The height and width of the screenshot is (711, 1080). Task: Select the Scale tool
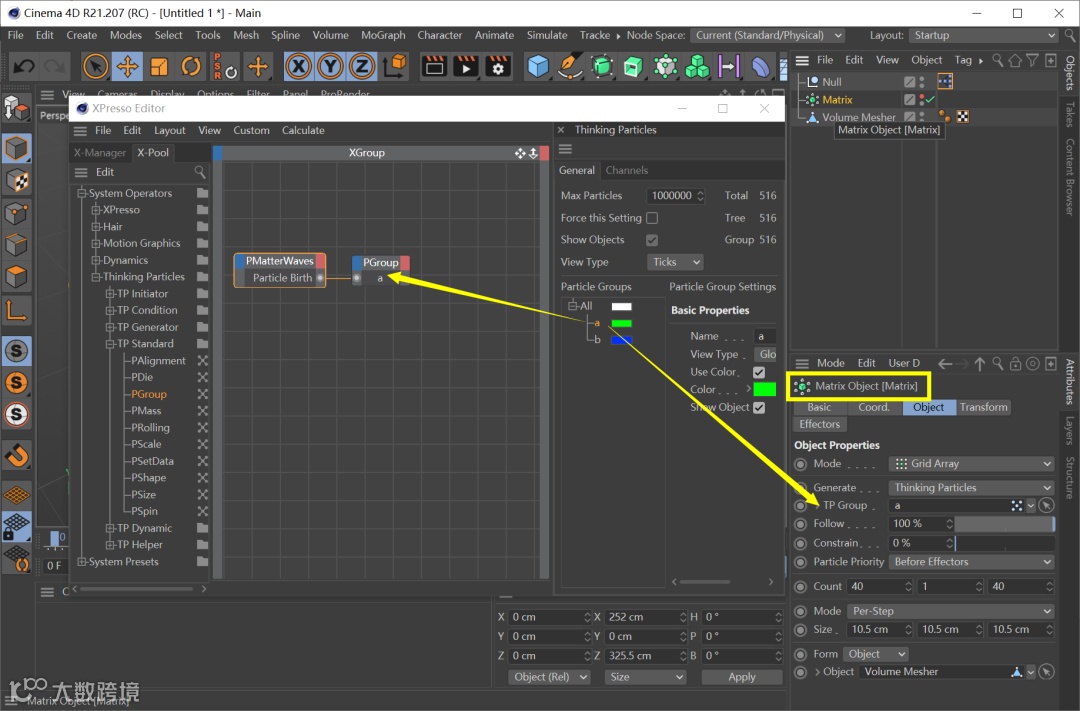(159, 67)
